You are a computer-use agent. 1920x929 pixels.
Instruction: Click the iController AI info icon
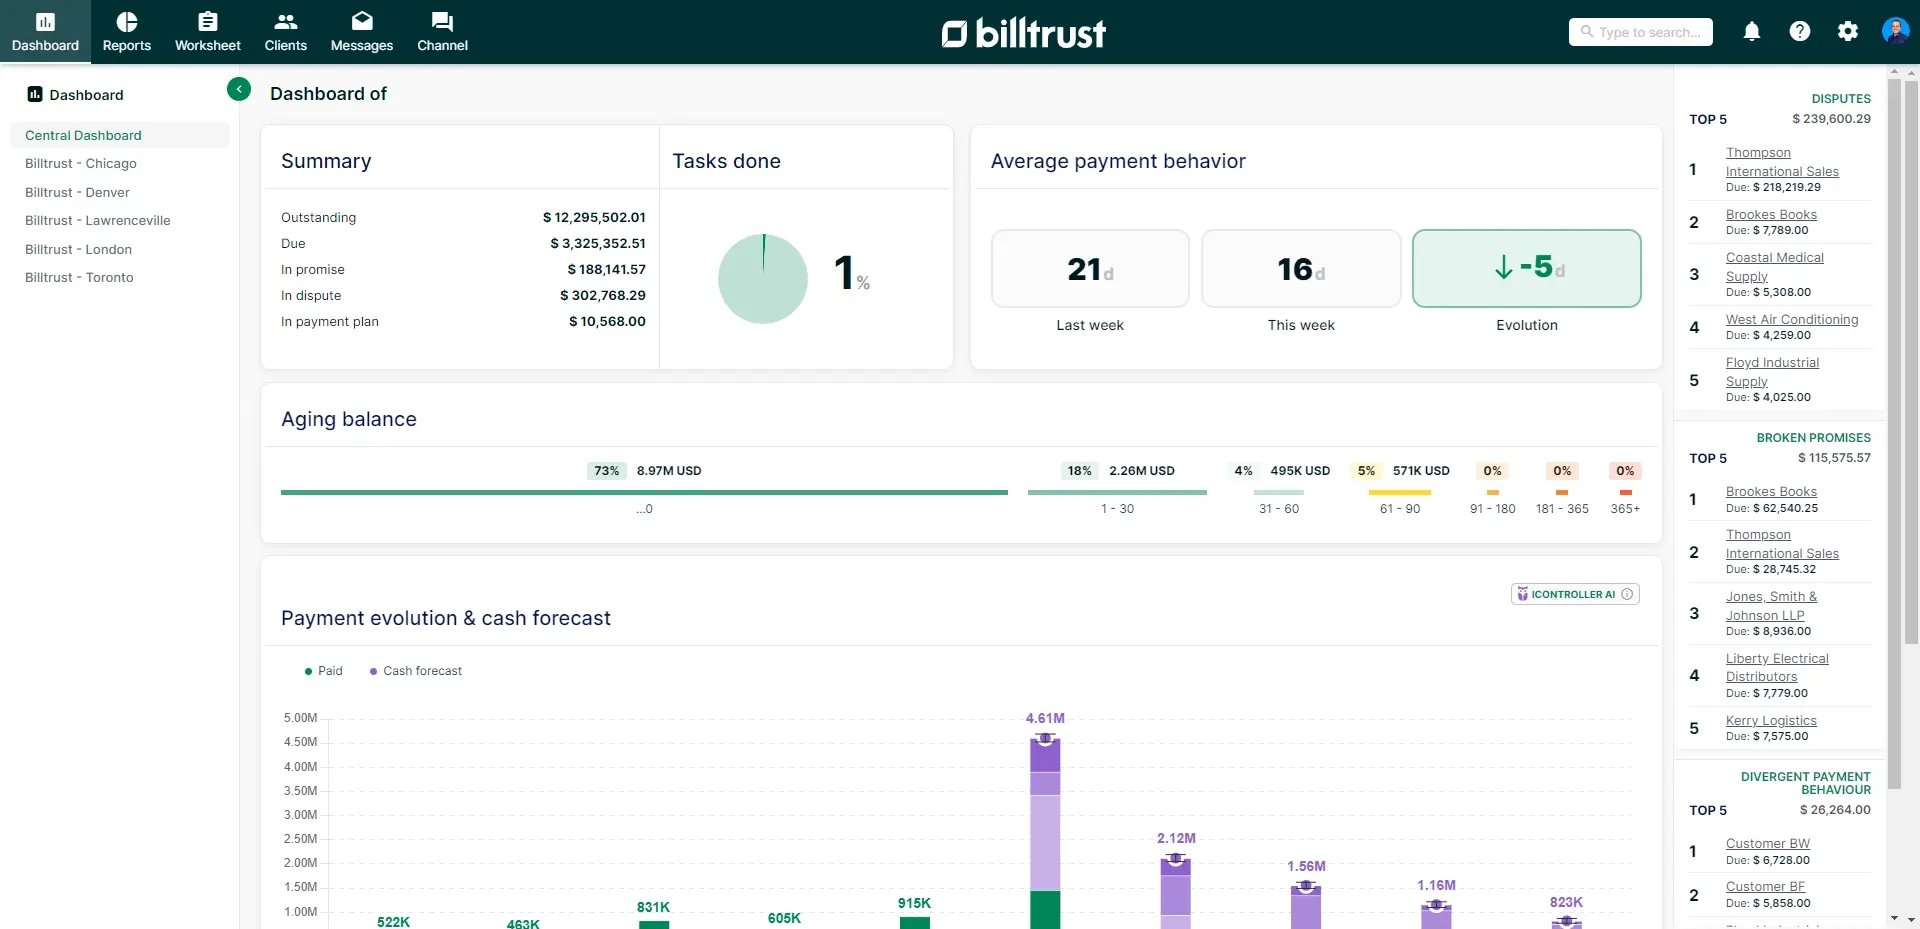(x=1627, y=594)
